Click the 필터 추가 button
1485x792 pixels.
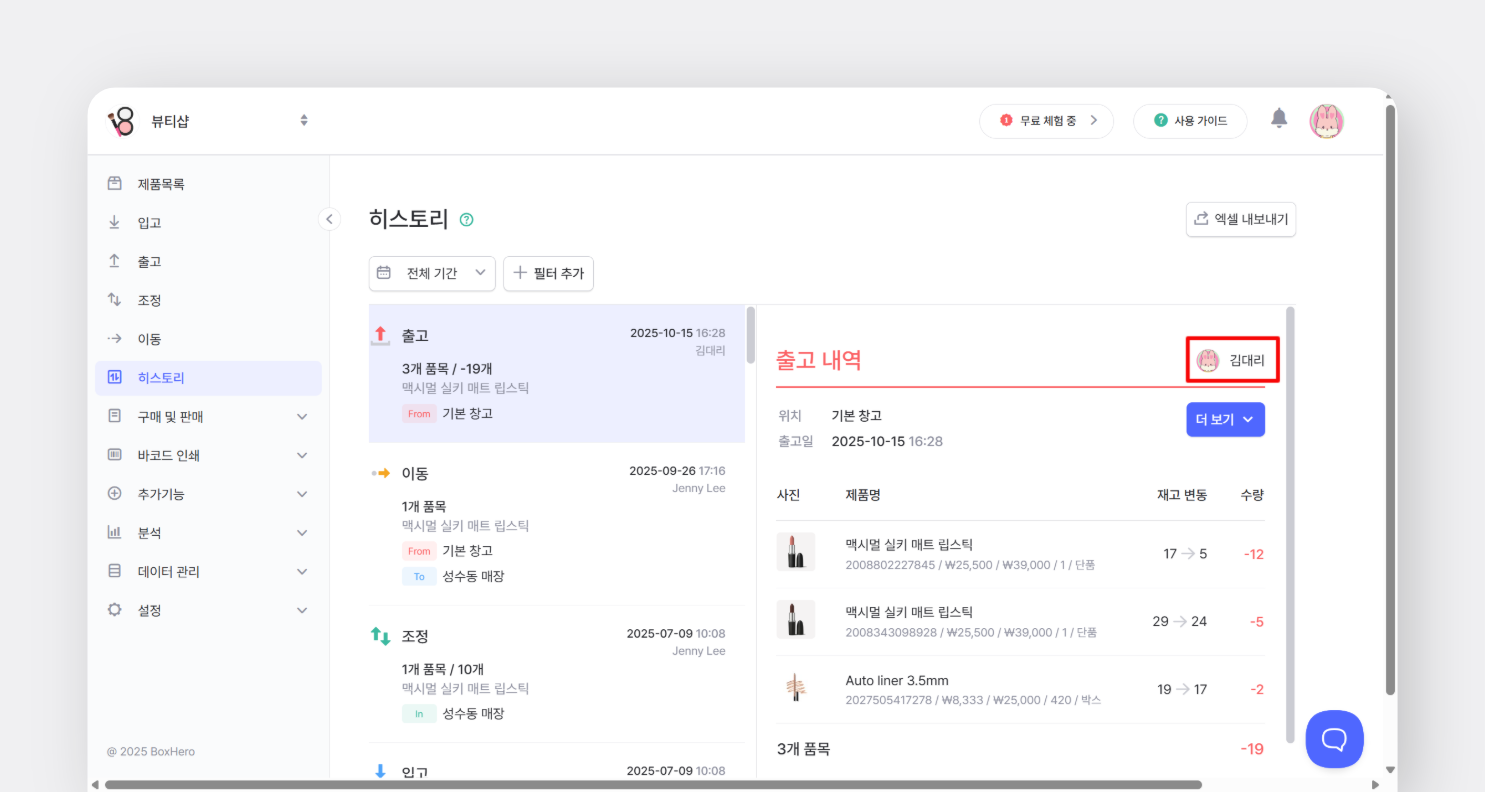pos(548,273)
